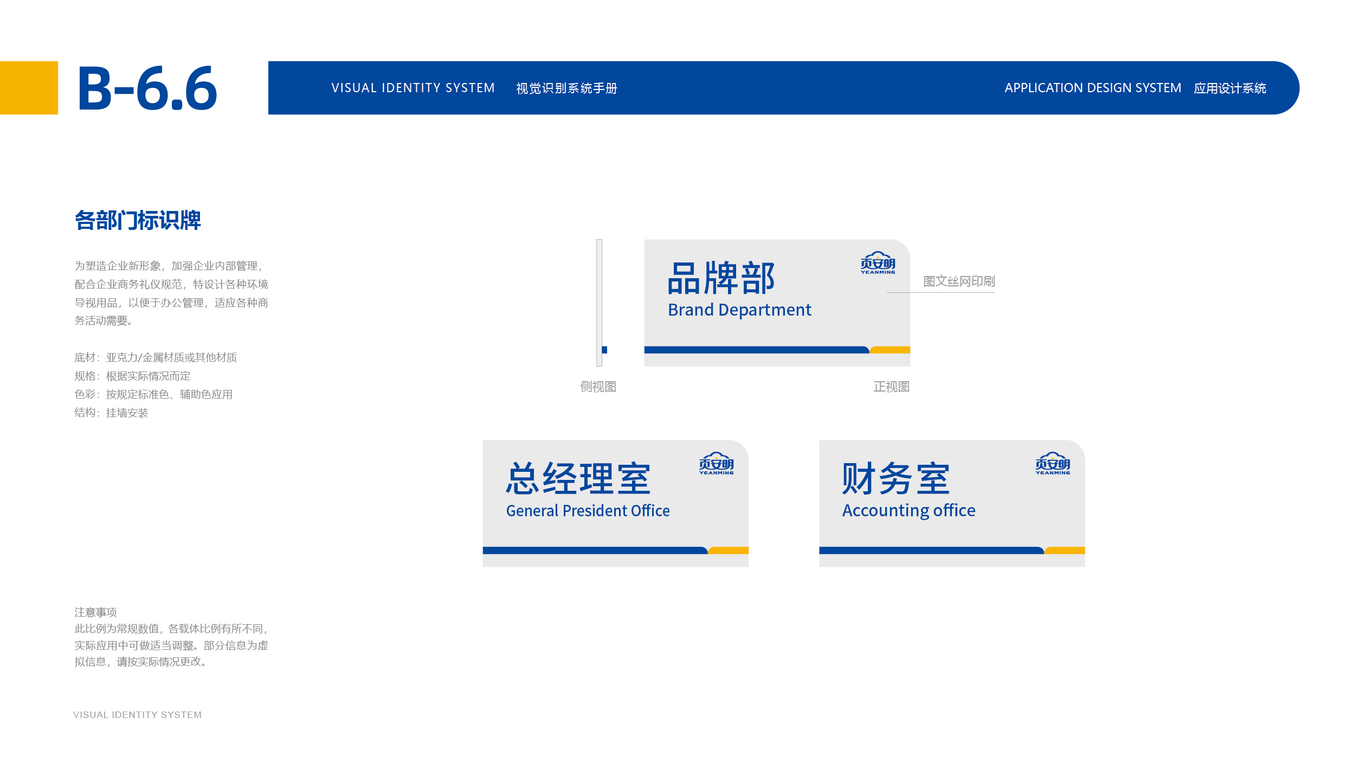This screenshot has height=768, width=1366.
Task: Click the footer 'VISUAL IDENTITY SYSTEM' text
Action: (137, 715)
